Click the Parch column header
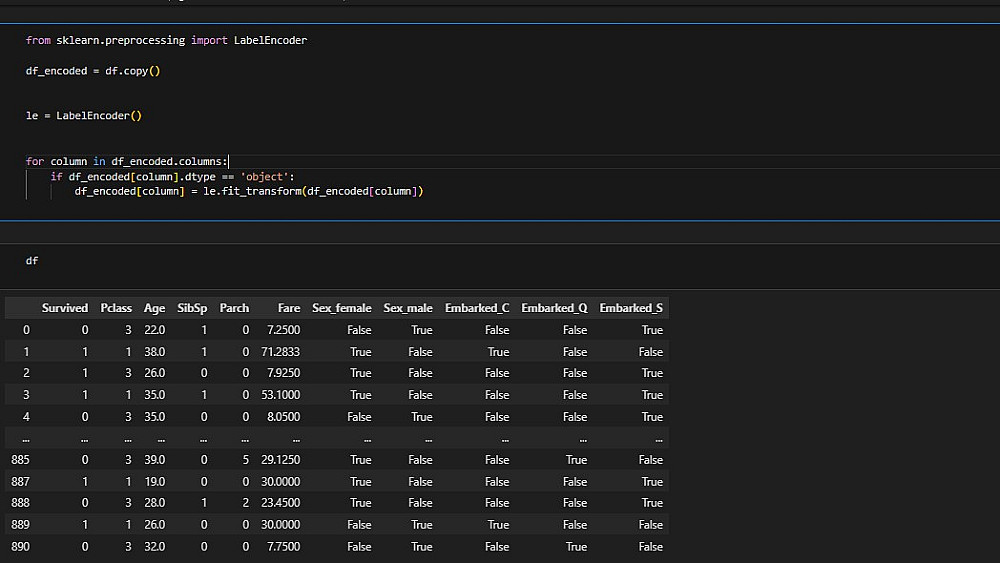This screenshot has width=1000, height=563. click(x=234, y=308)
